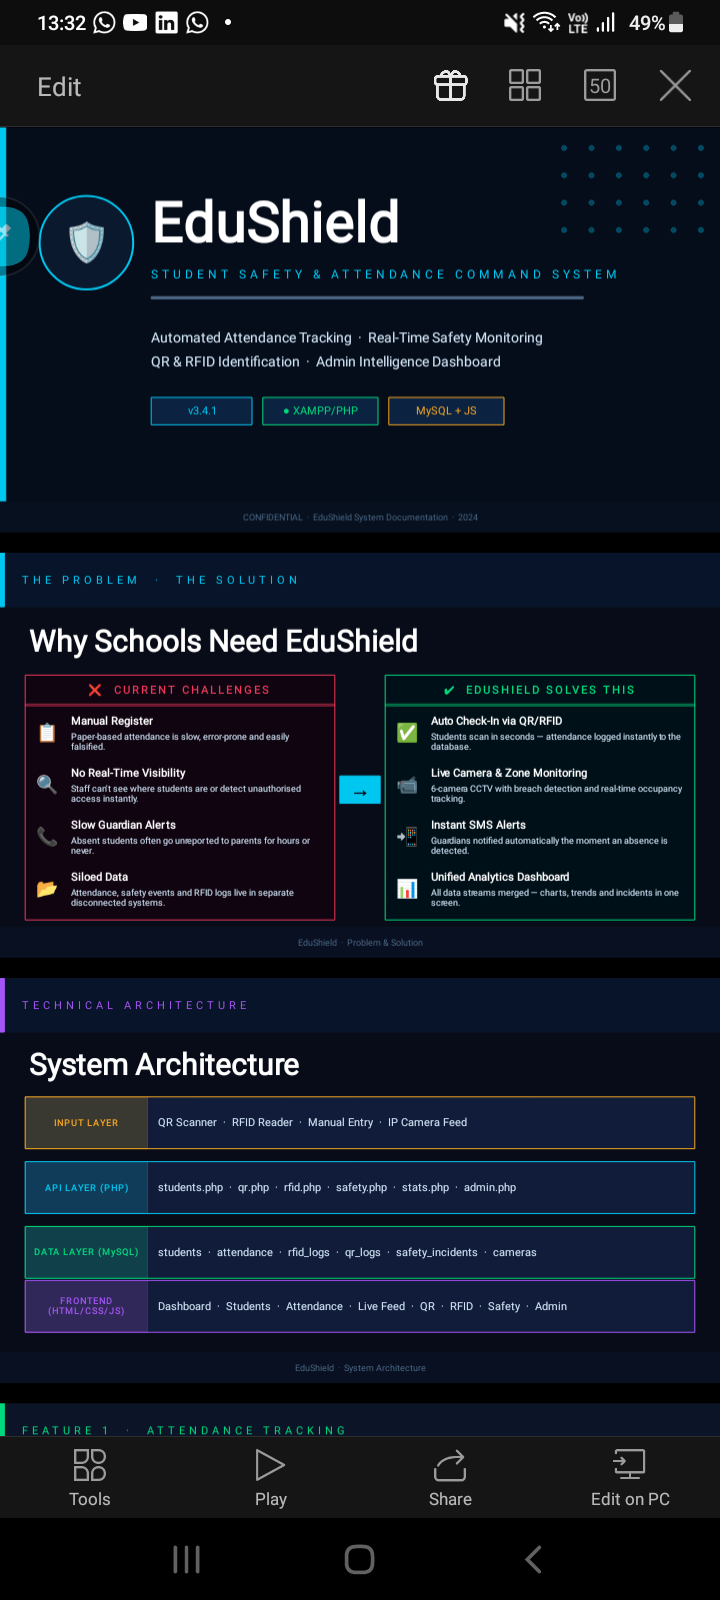The height and width of the screenshot is (1600, 720).
Task: Start the slideshow with Play
Action: (271, 1478)
